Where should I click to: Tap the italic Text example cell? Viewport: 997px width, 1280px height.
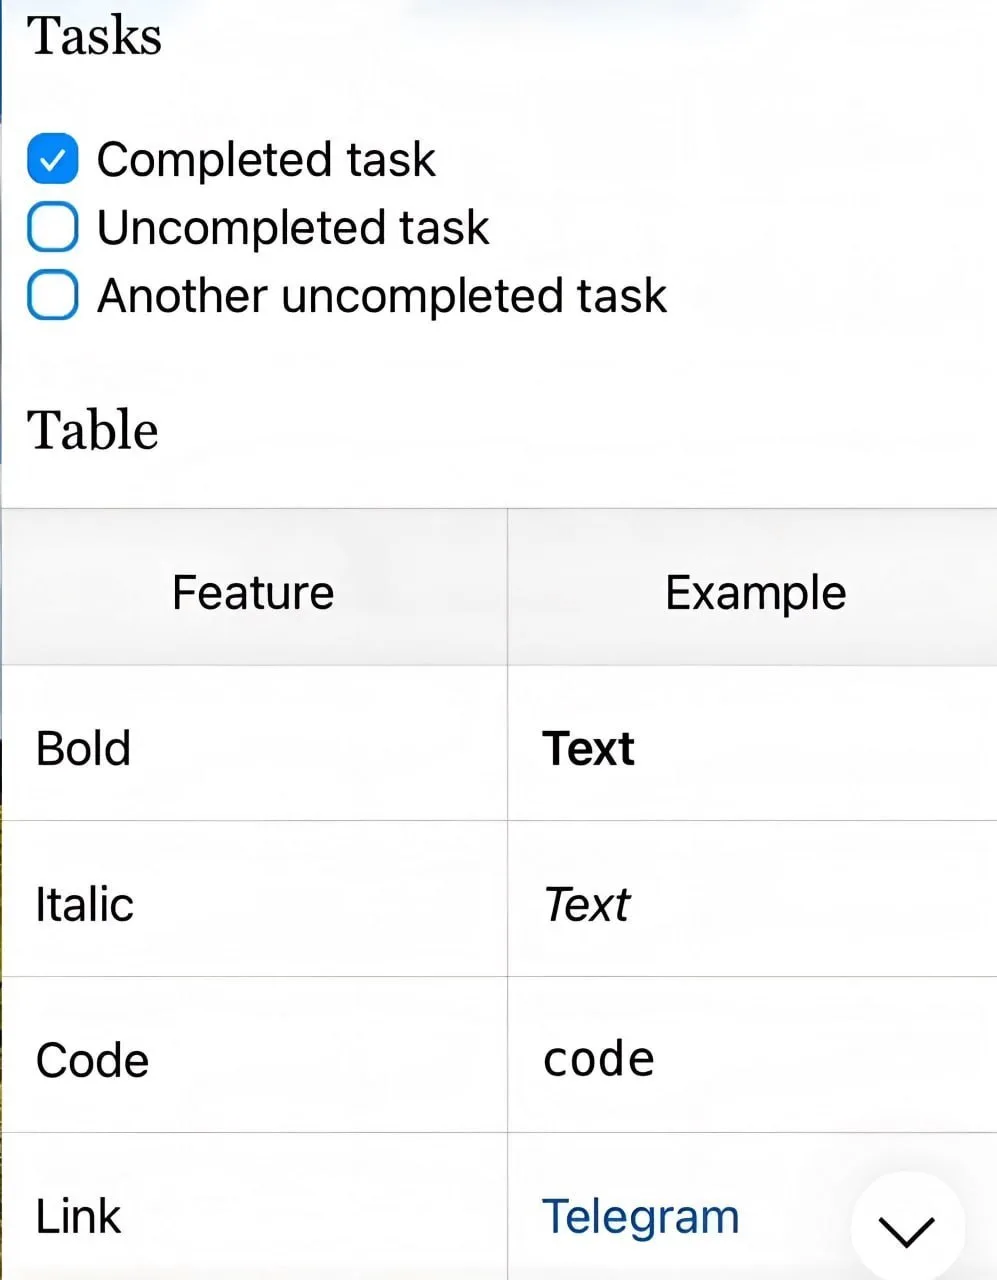pyautogui.click(x=753, y=900)
